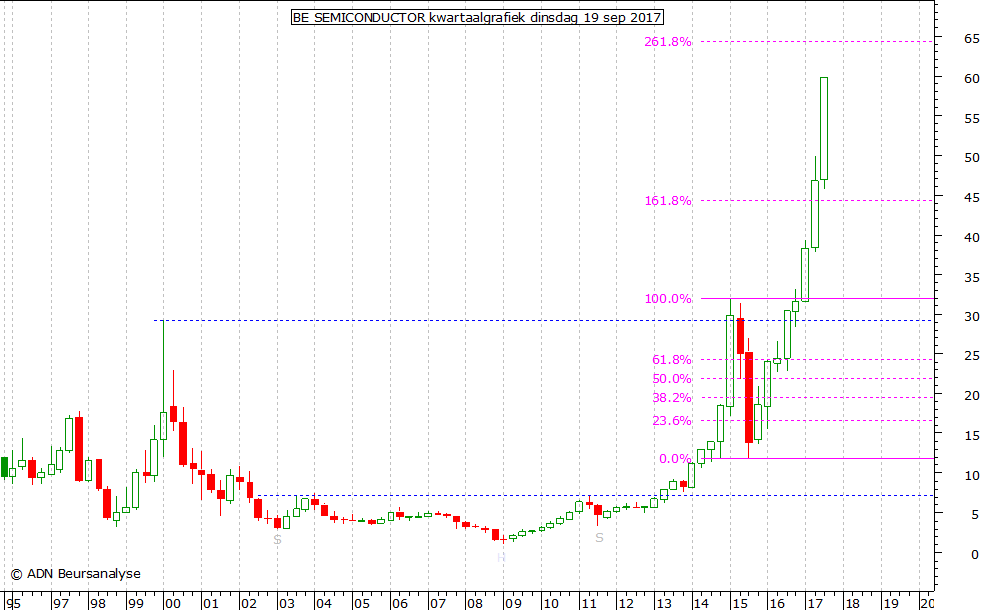Image resolution: width=982 pixels, height=610 pixels.
Task: Click year label 99 on time axis
Action: 135,604
